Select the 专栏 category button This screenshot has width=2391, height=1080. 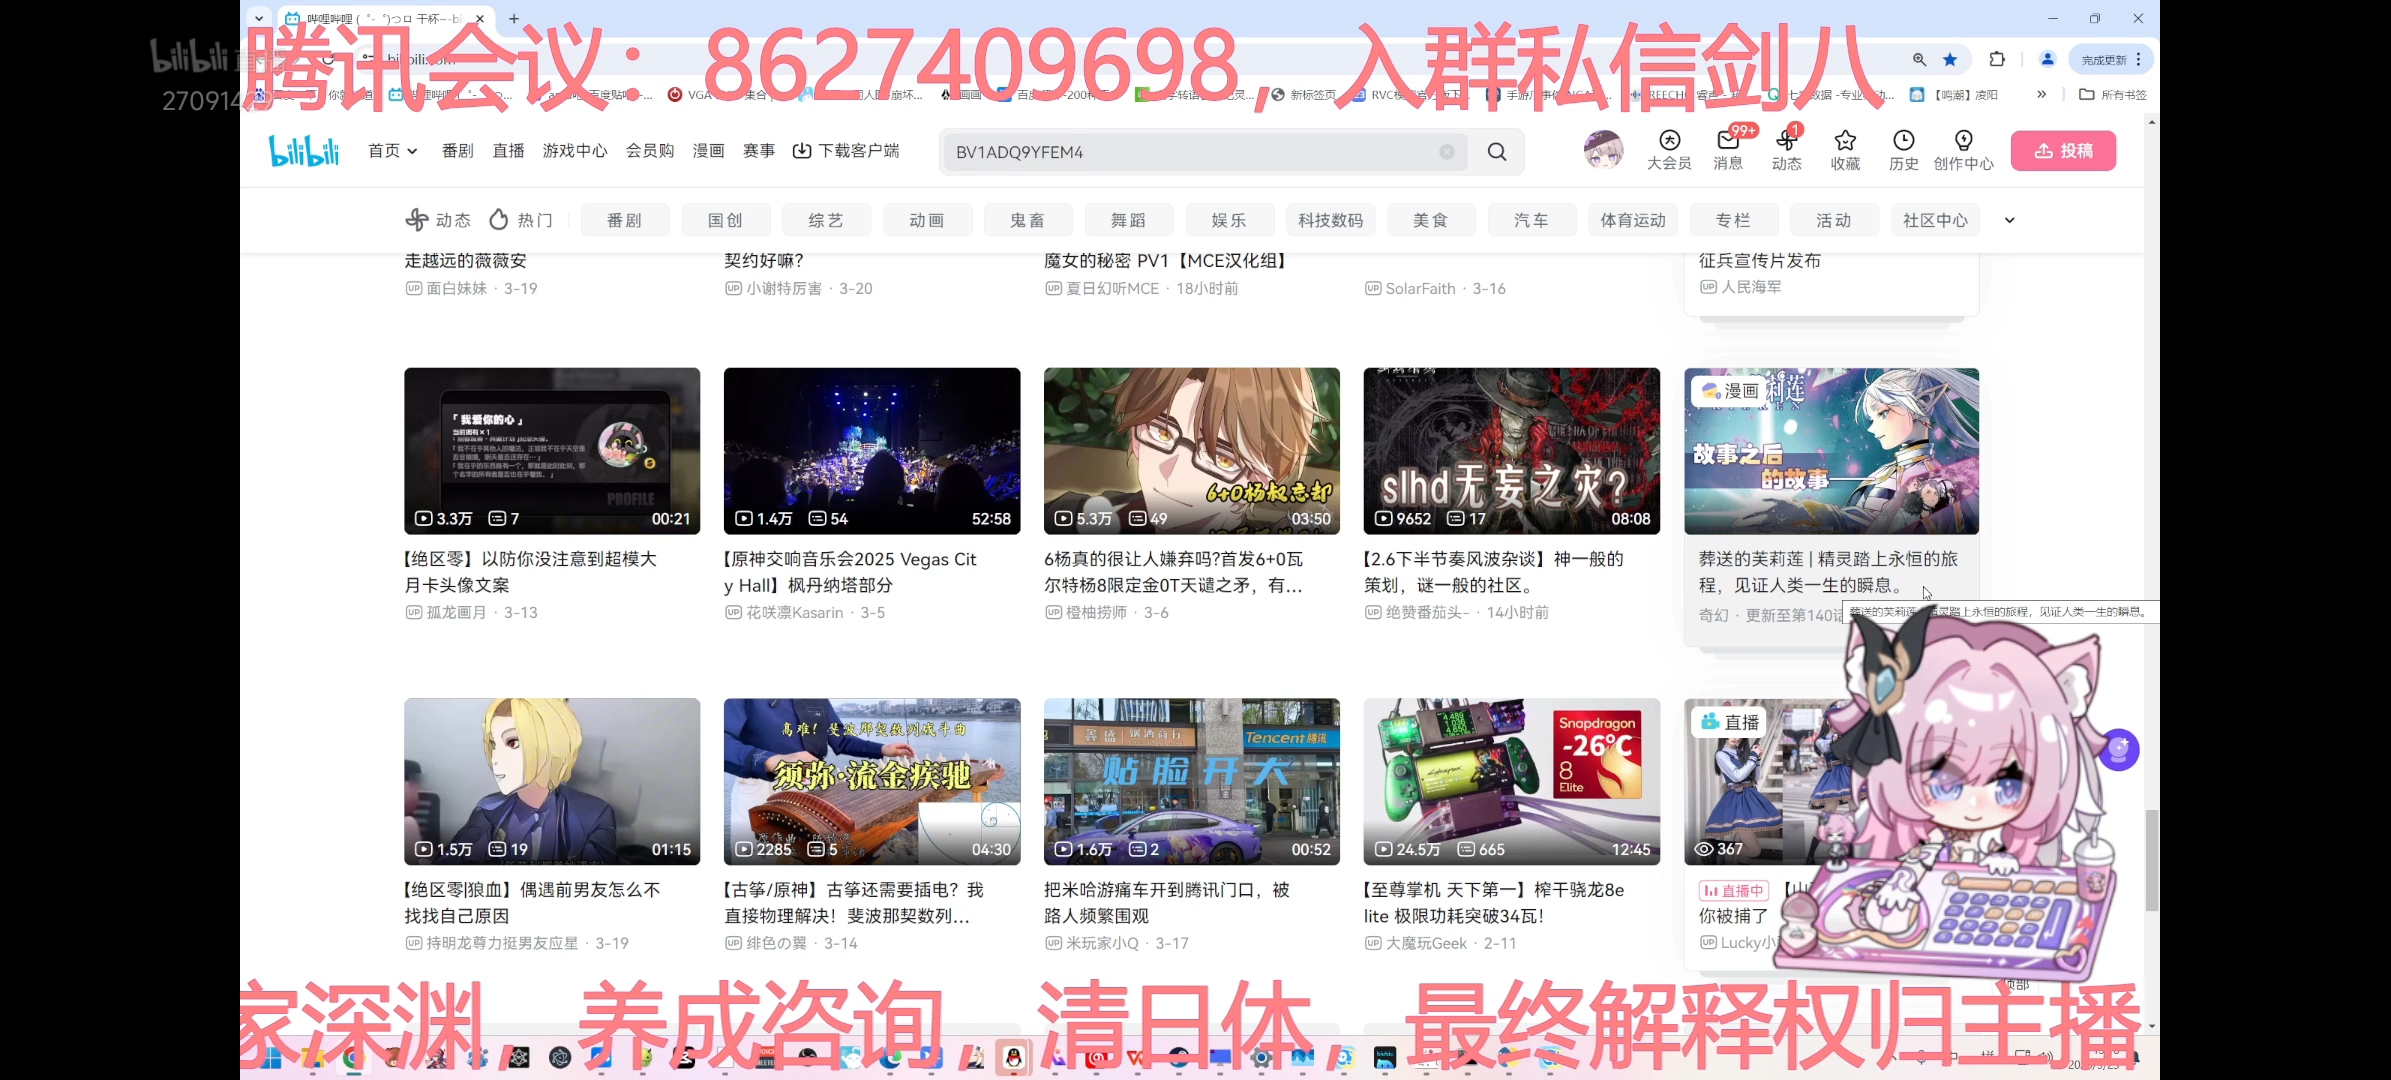click(1733, 220)
